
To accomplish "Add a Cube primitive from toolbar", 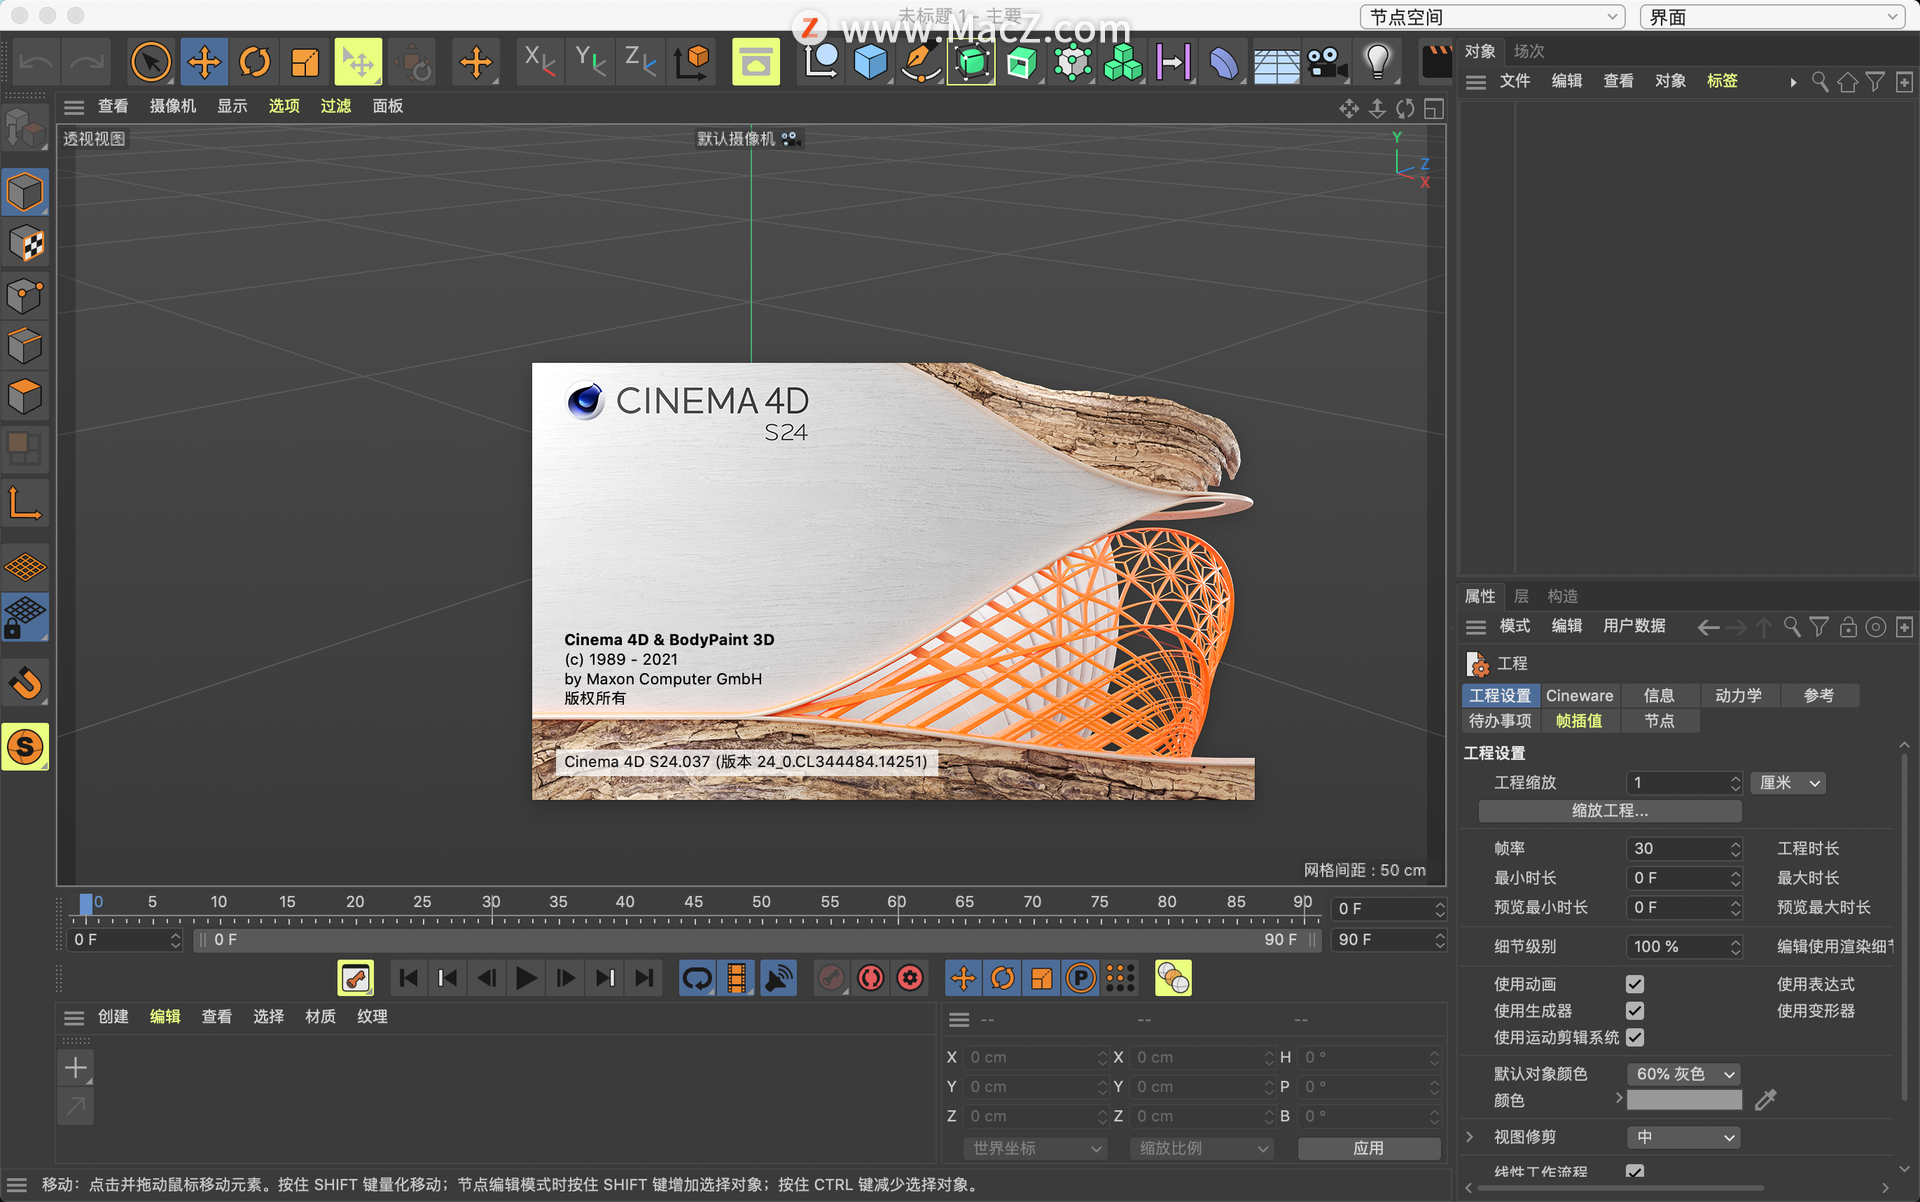I will pos(870,62).
